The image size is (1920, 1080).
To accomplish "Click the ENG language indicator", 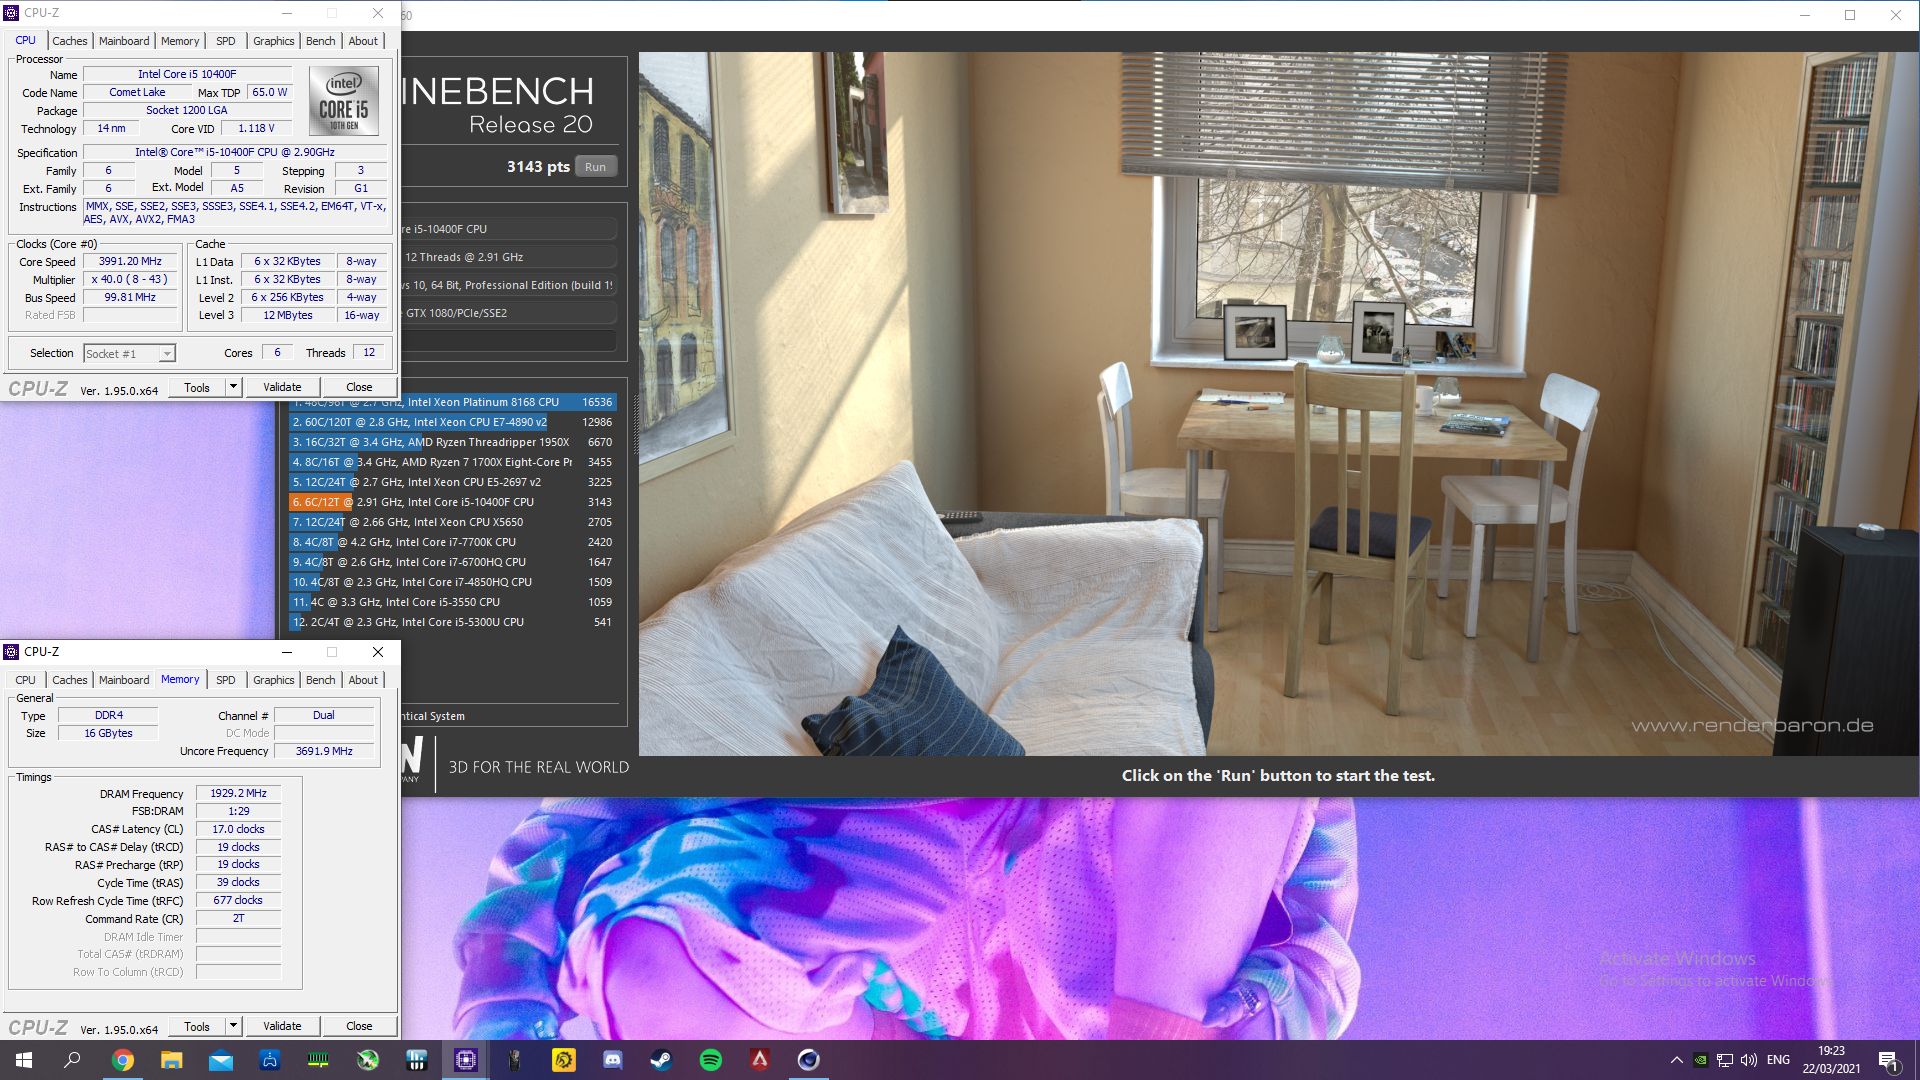I will (x=1778, y=1060).
